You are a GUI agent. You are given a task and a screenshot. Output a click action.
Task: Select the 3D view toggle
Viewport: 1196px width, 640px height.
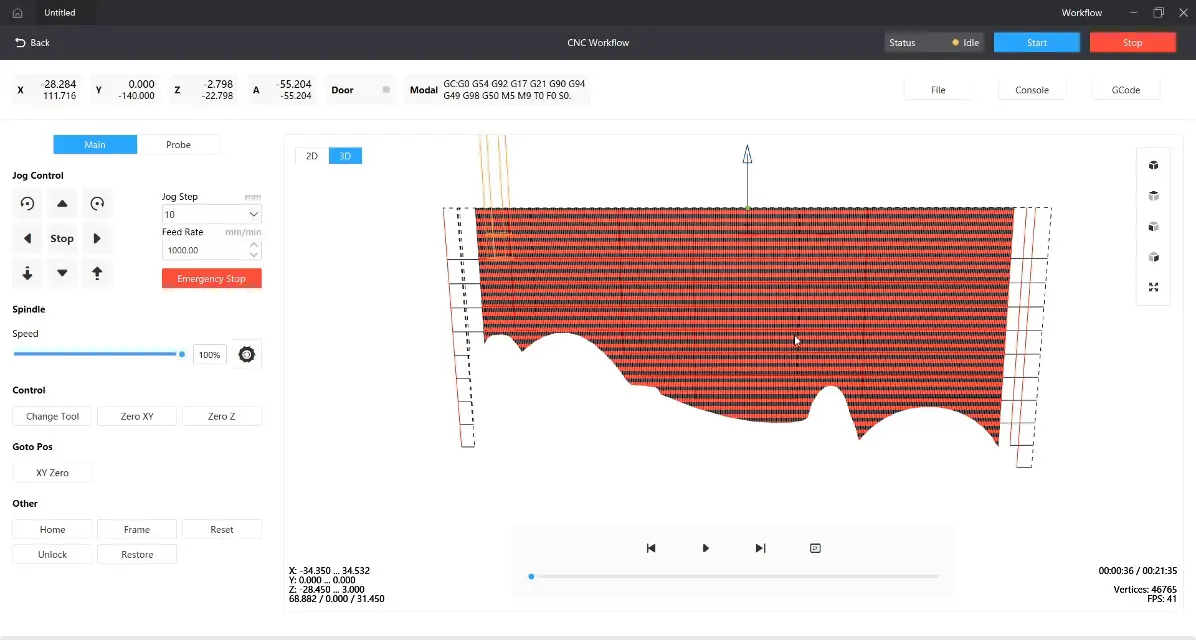(345, 156)
